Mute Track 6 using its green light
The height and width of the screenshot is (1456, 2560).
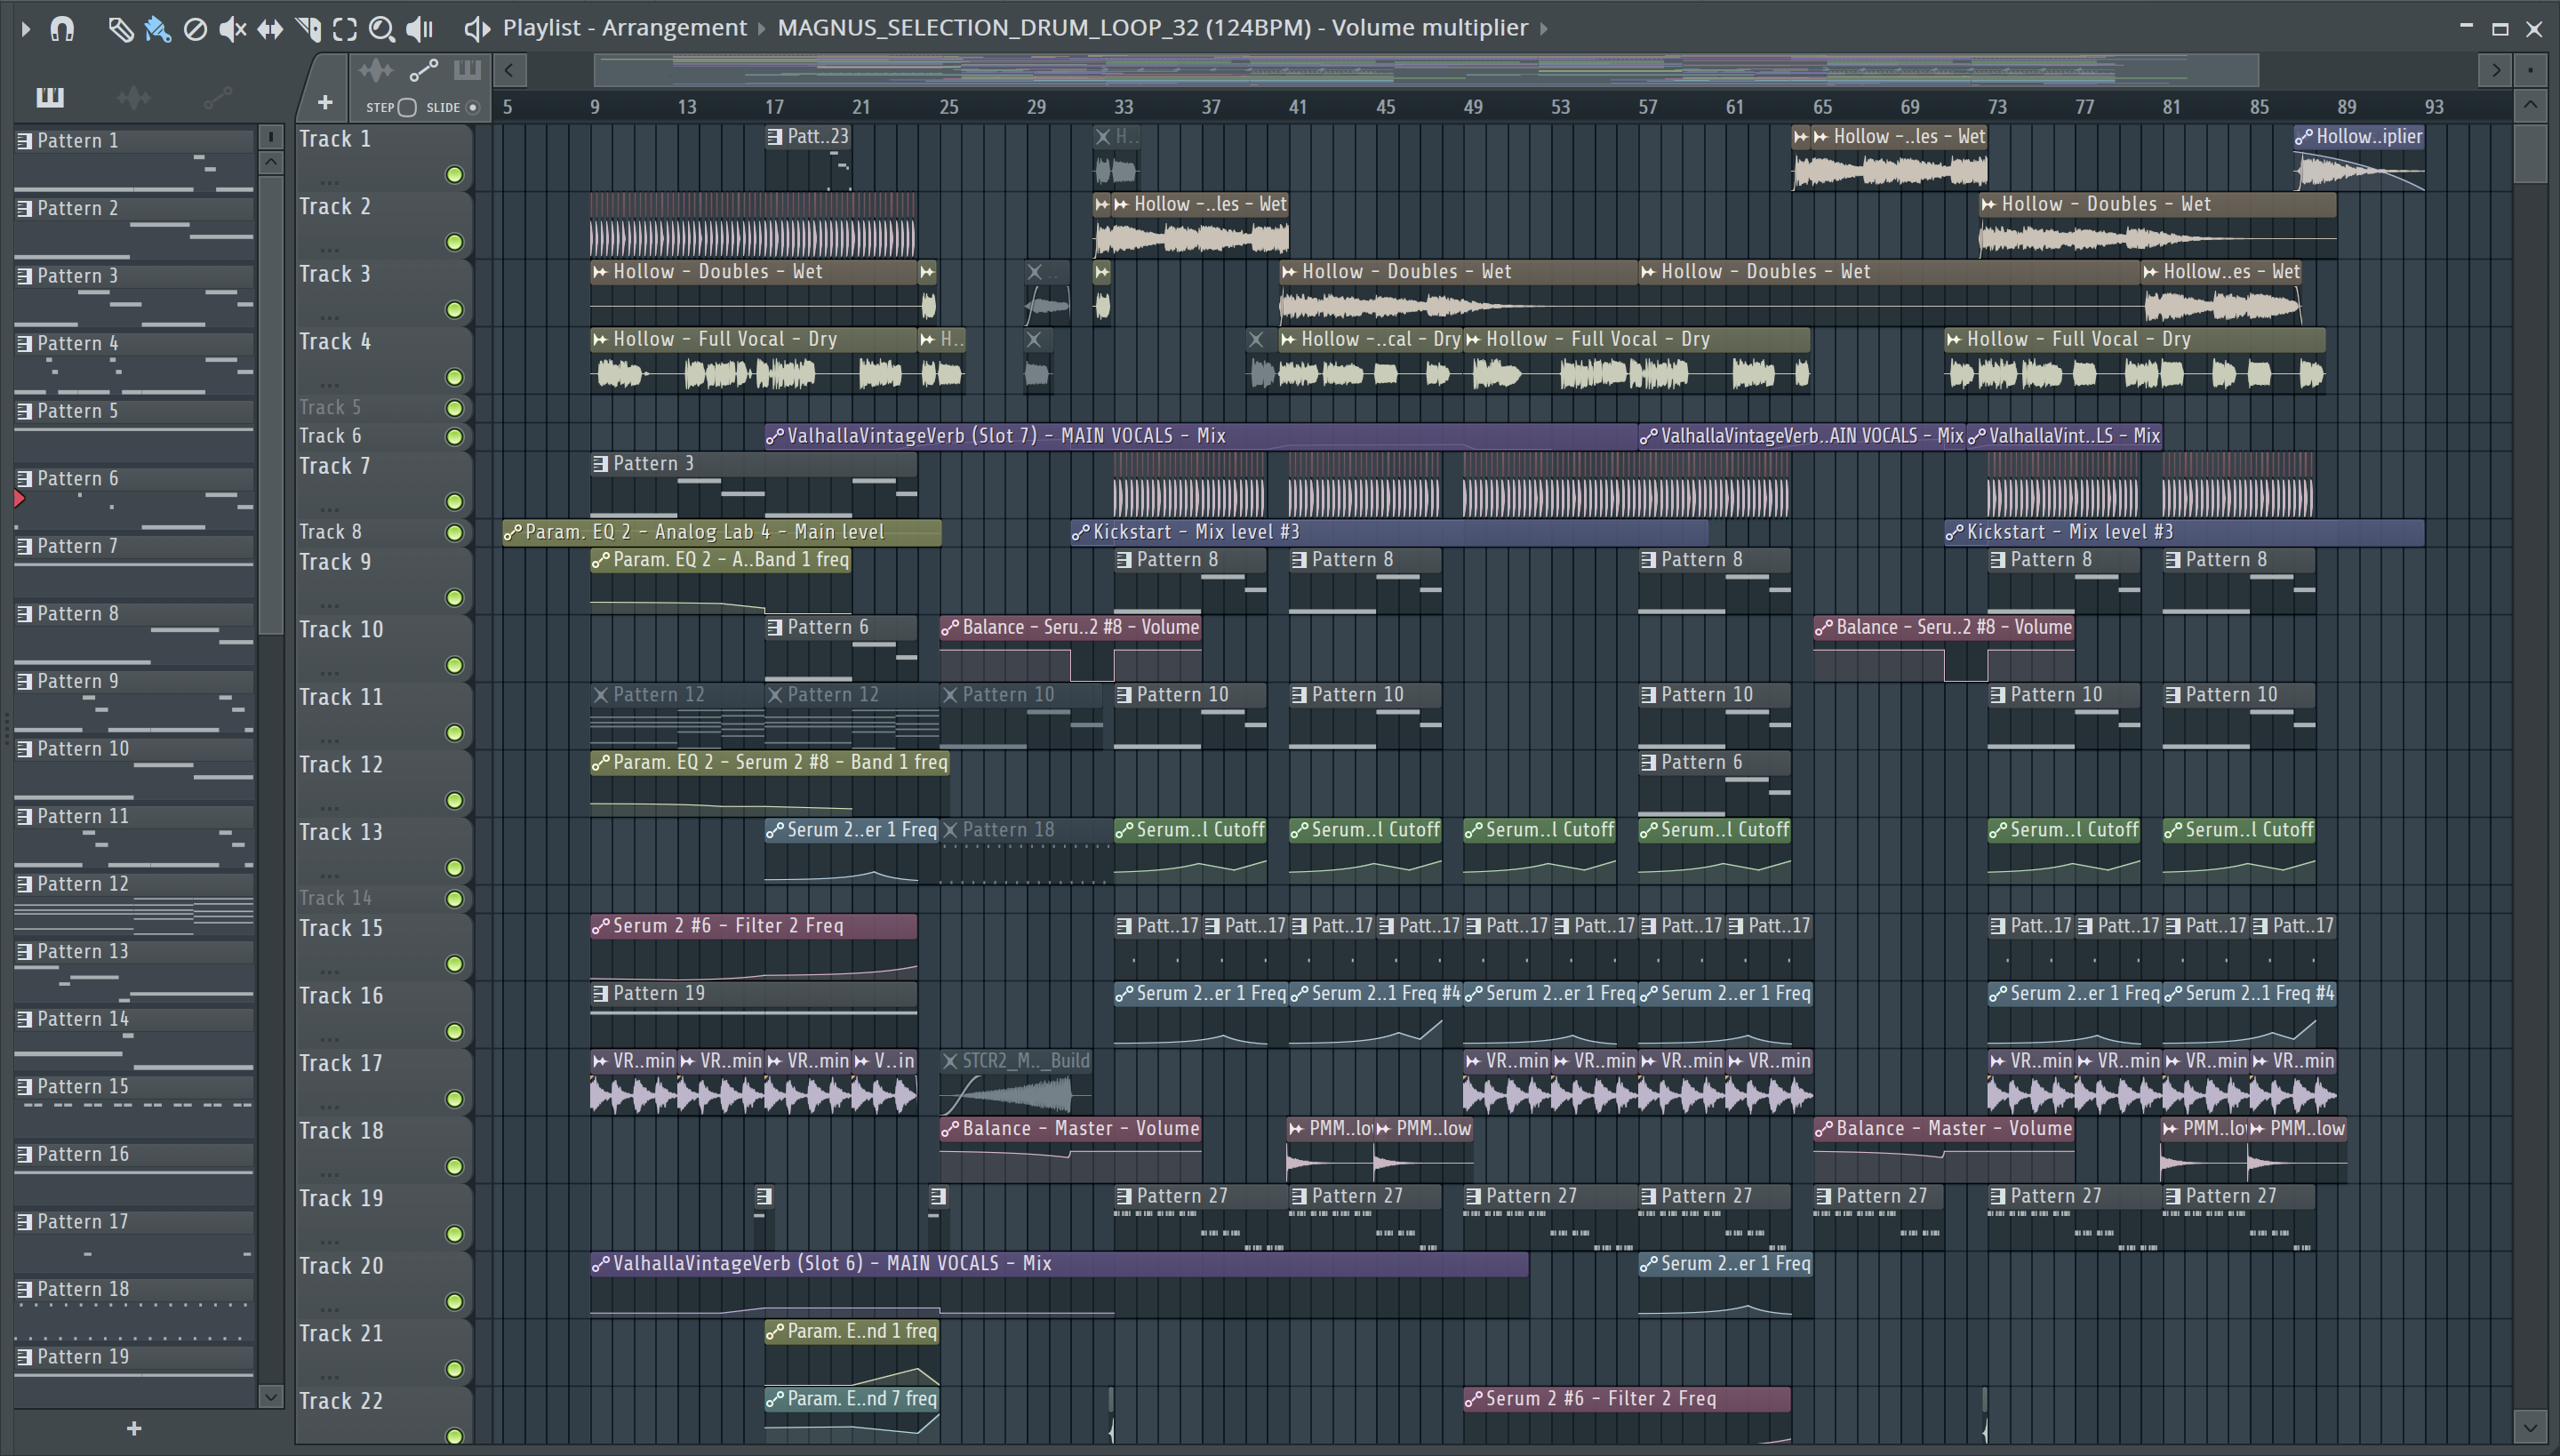click(454, 437)
